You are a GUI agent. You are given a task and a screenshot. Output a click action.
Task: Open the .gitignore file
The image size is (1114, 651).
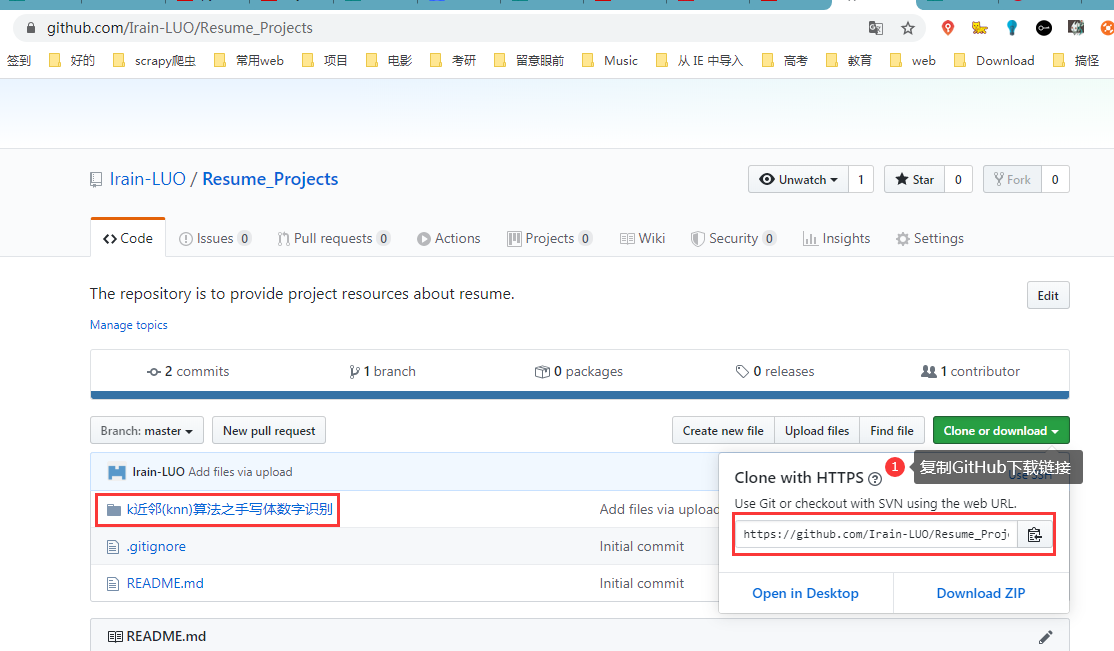(156, 547)
